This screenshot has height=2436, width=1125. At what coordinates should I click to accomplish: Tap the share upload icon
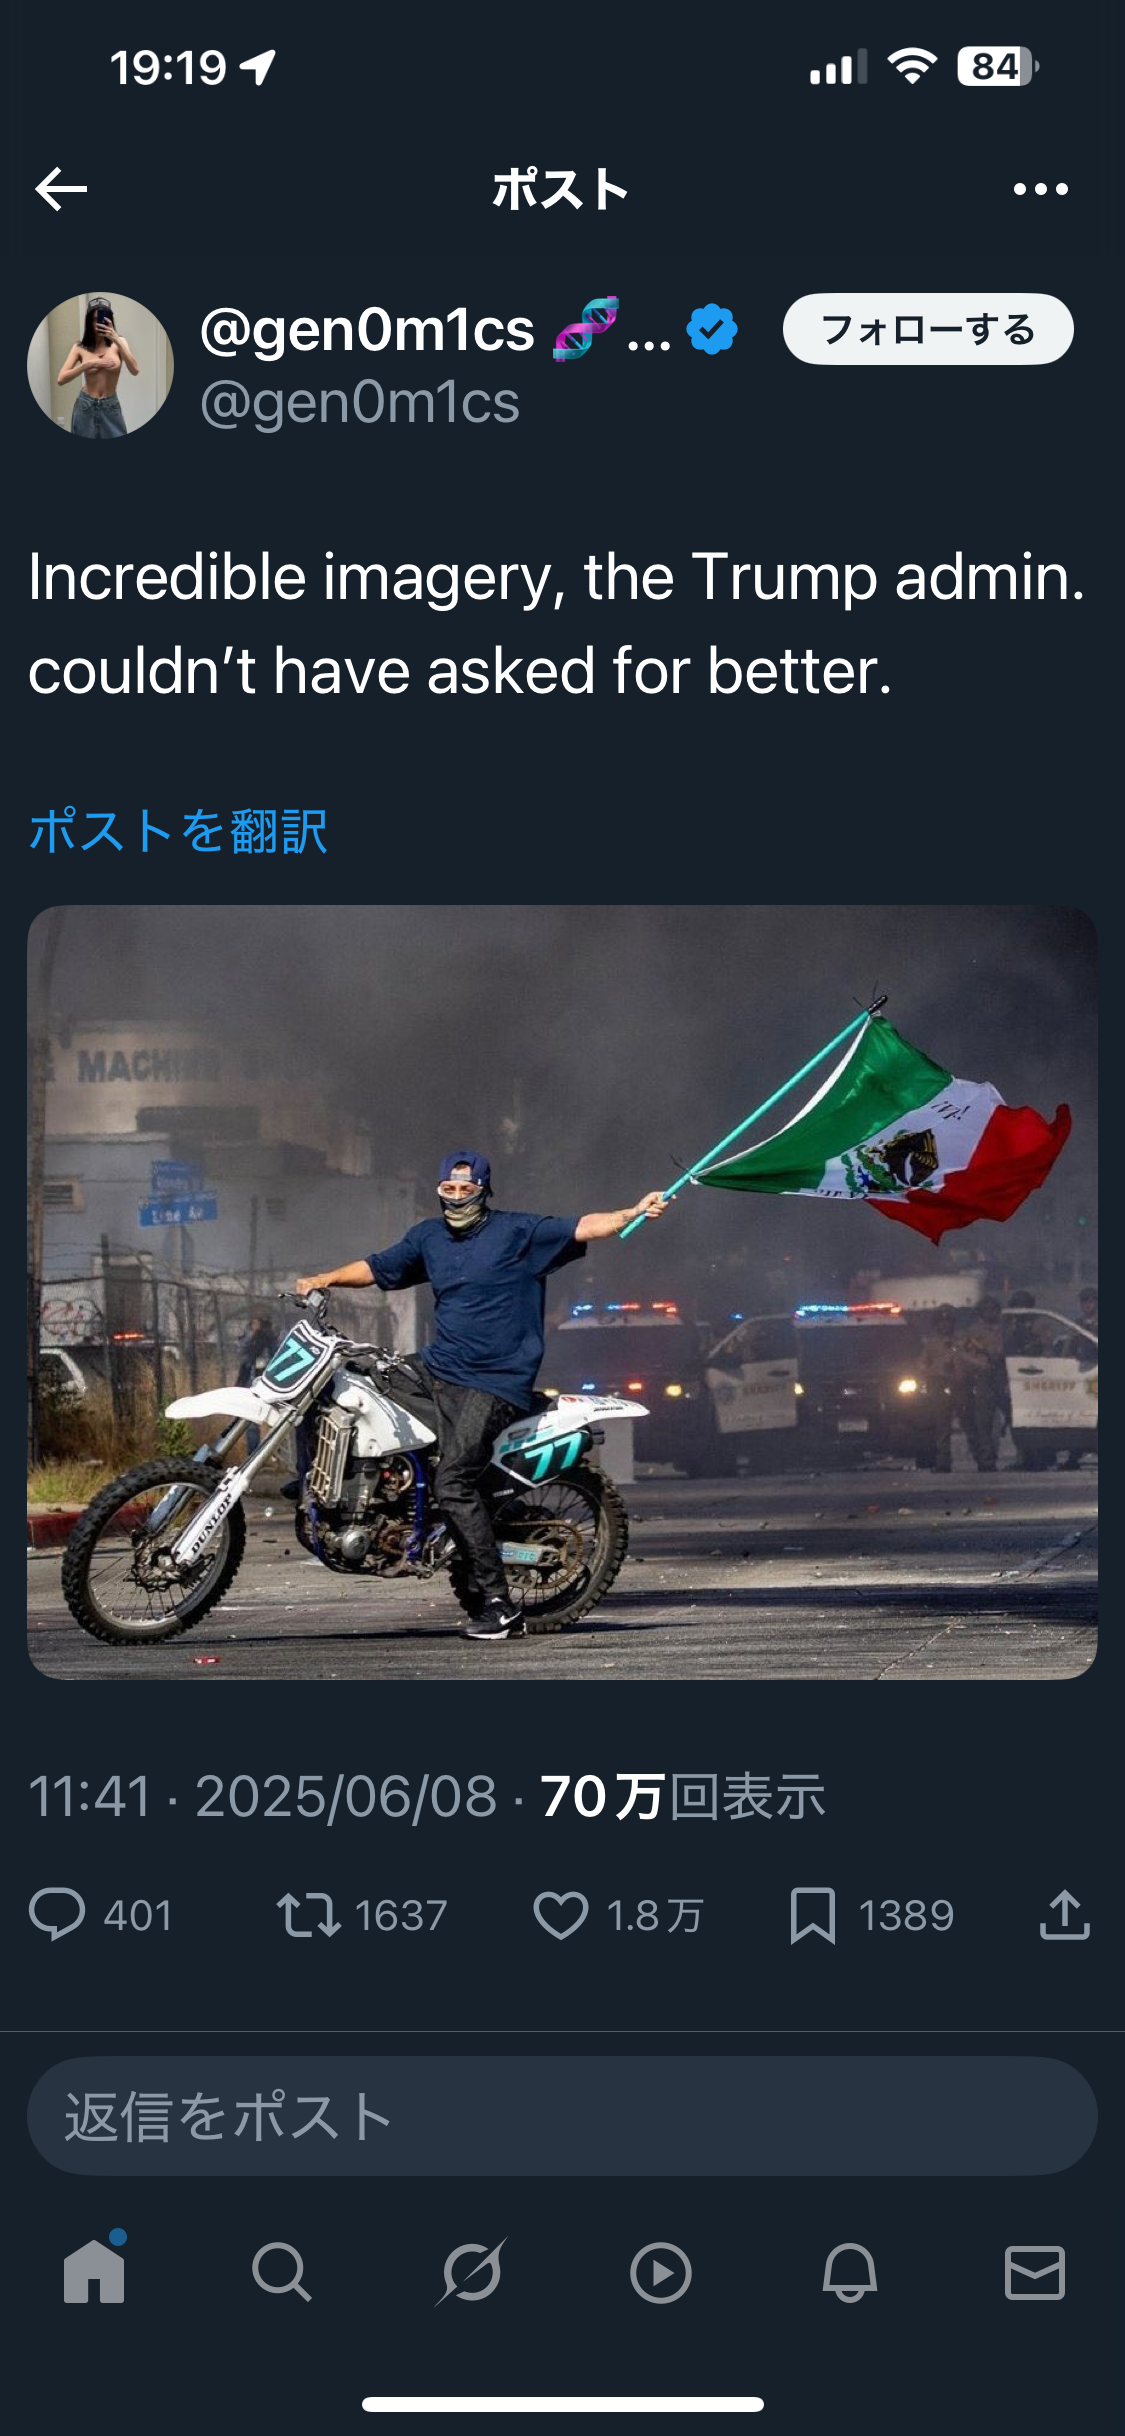[1064, 1915]
